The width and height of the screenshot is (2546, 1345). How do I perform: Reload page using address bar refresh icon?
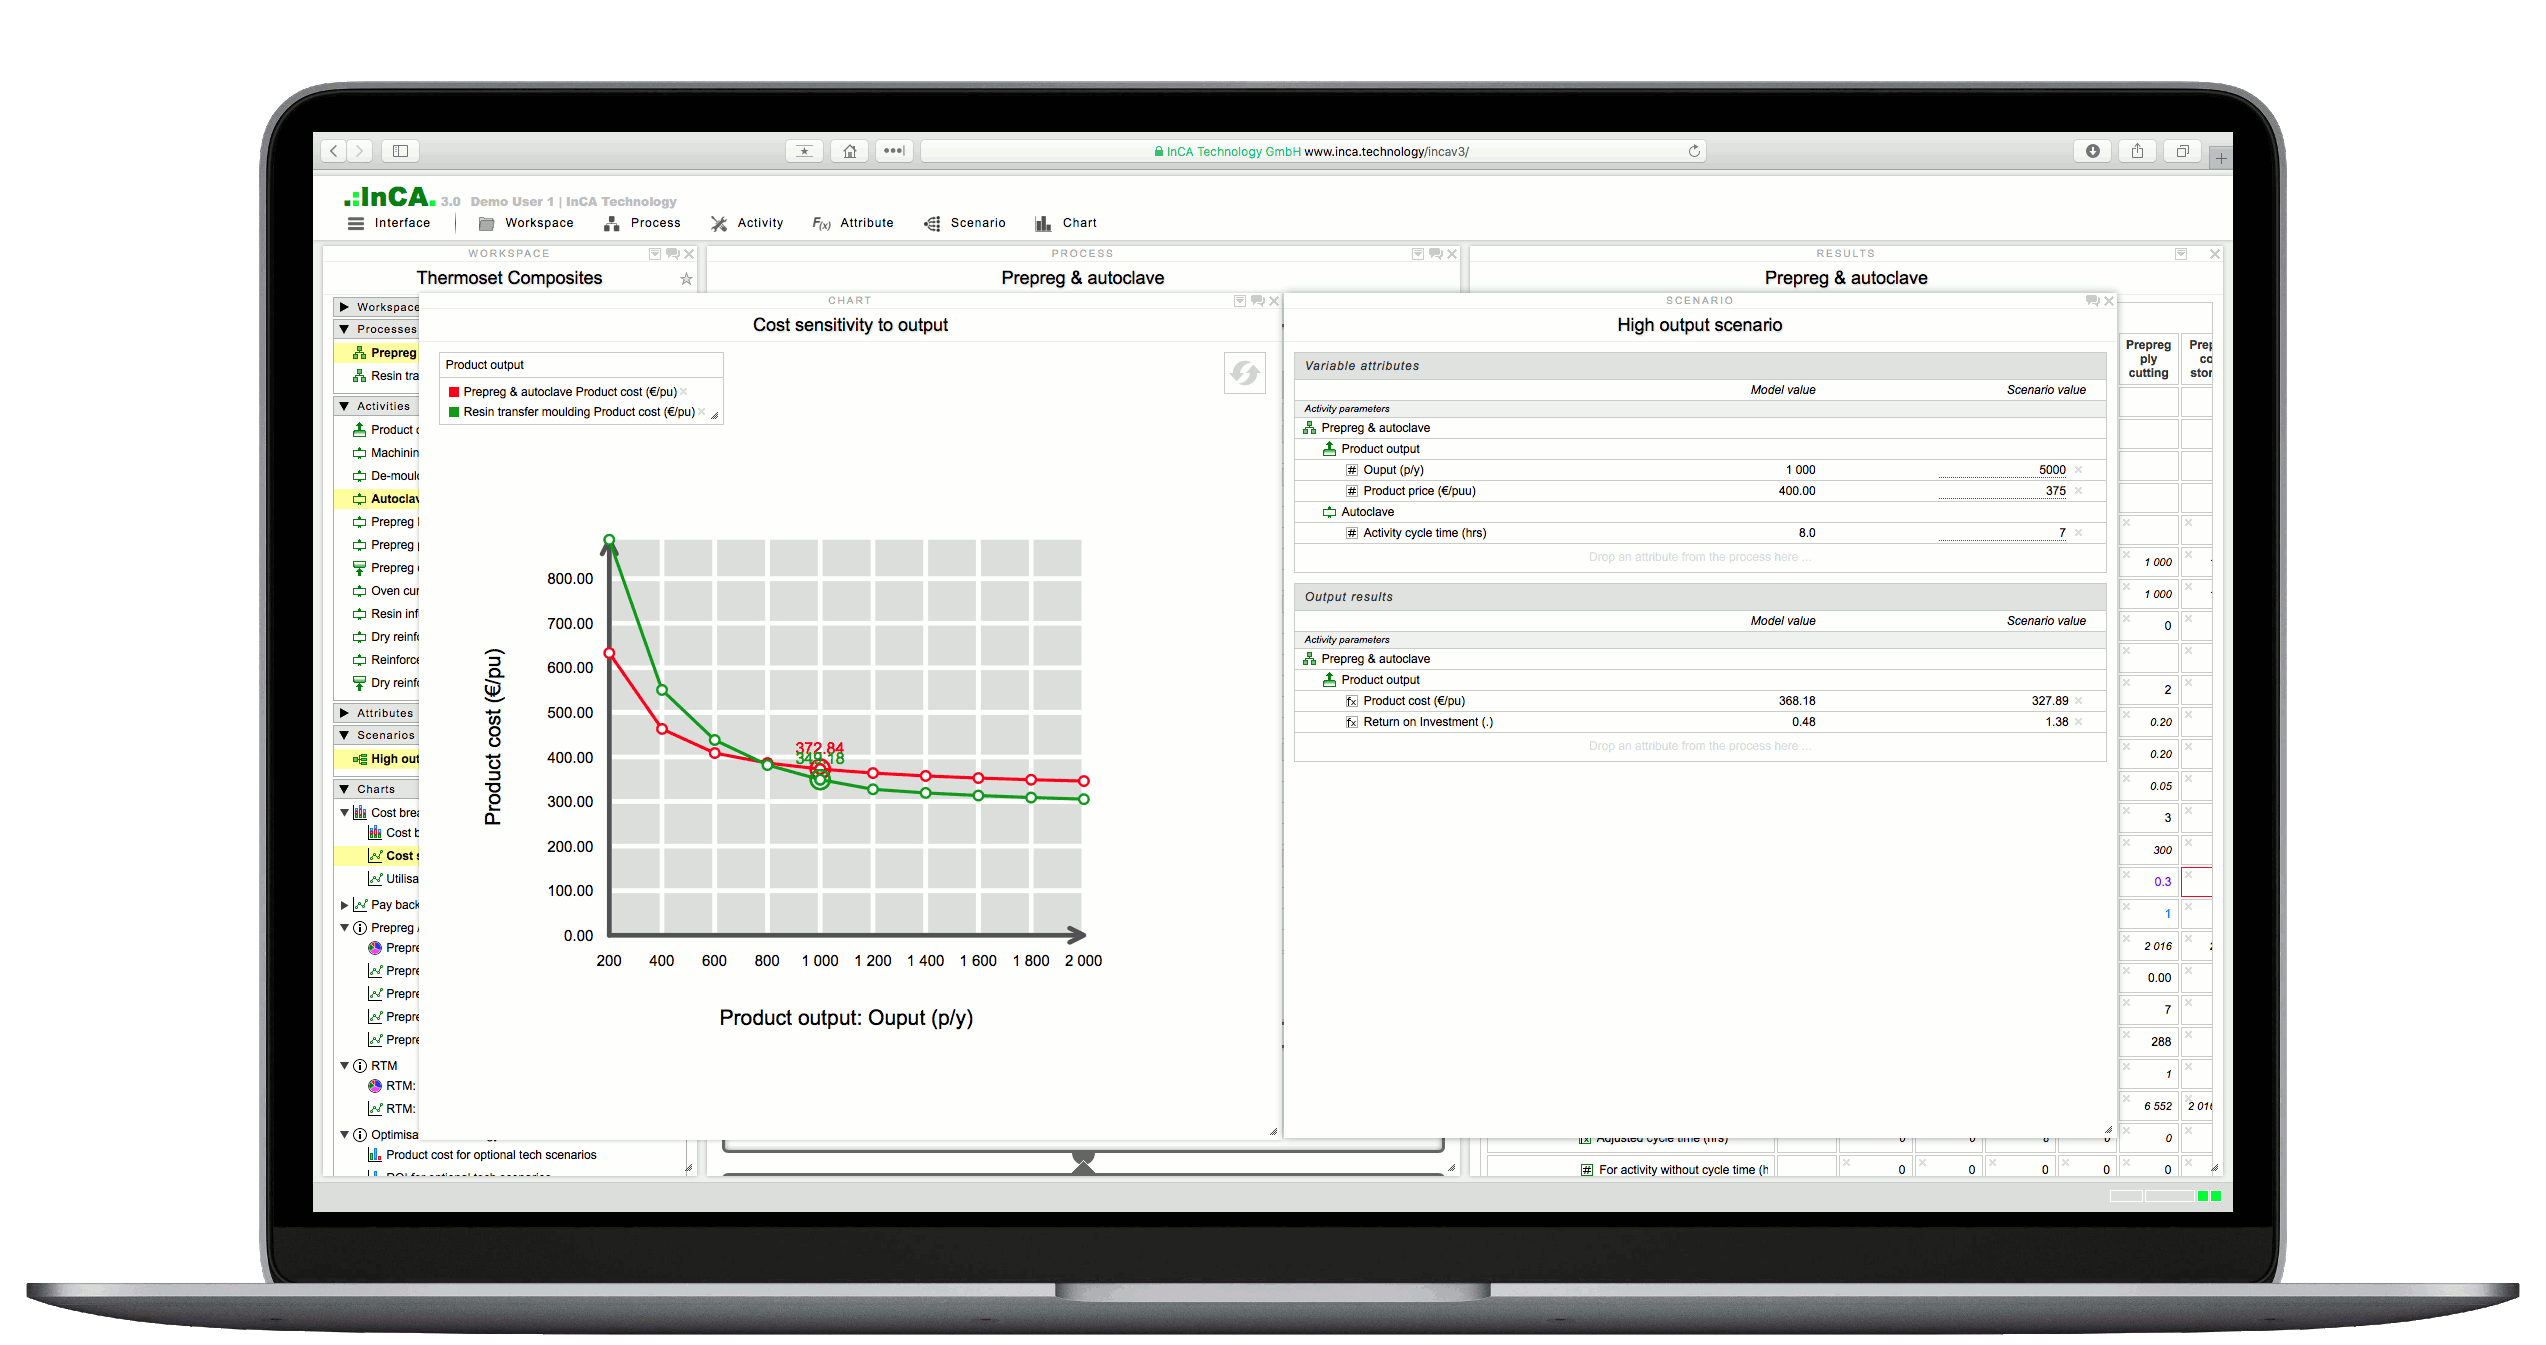click(x=1694, y=151)
